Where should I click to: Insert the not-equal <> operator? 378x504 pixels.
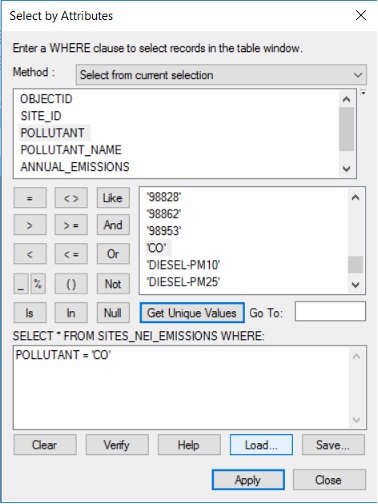(x=71, y=198)
